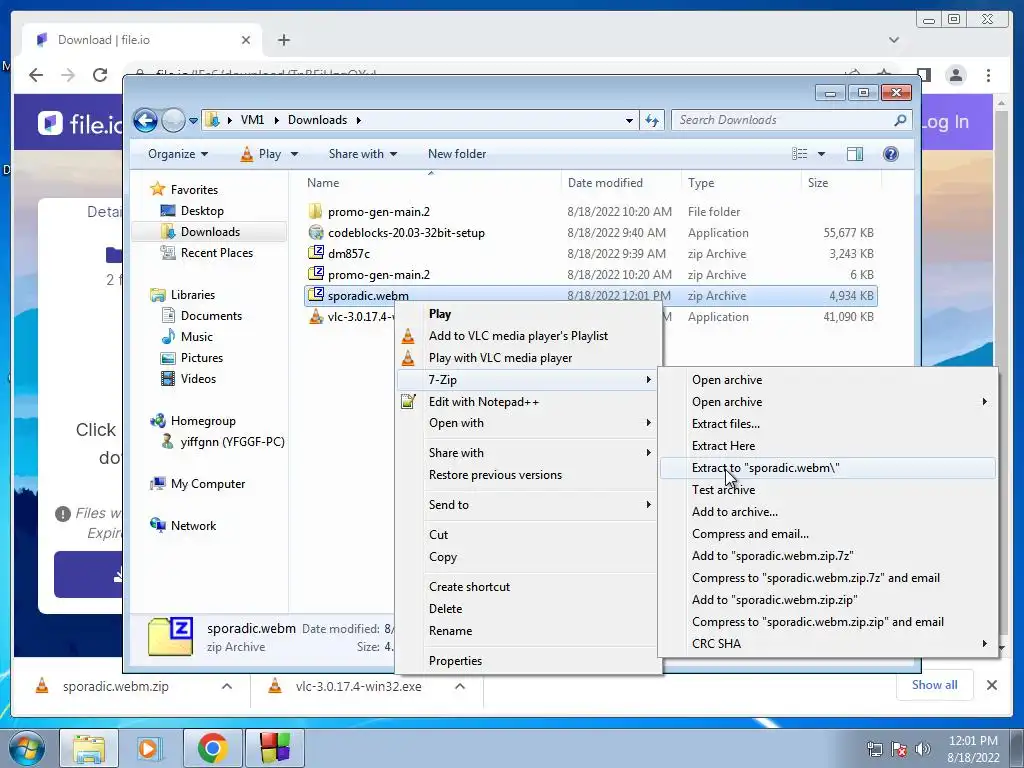
Task: Expand the address bar history dropdown
Action: (629, 120)
